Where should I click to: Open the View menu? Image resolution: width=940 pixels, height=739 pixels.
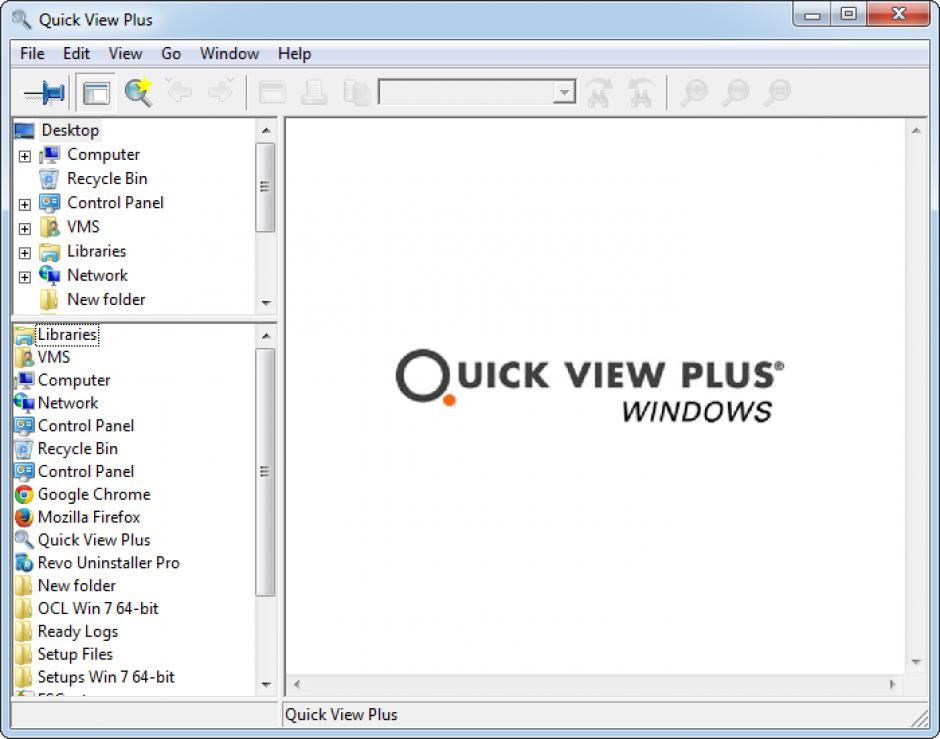coord(125,54)
